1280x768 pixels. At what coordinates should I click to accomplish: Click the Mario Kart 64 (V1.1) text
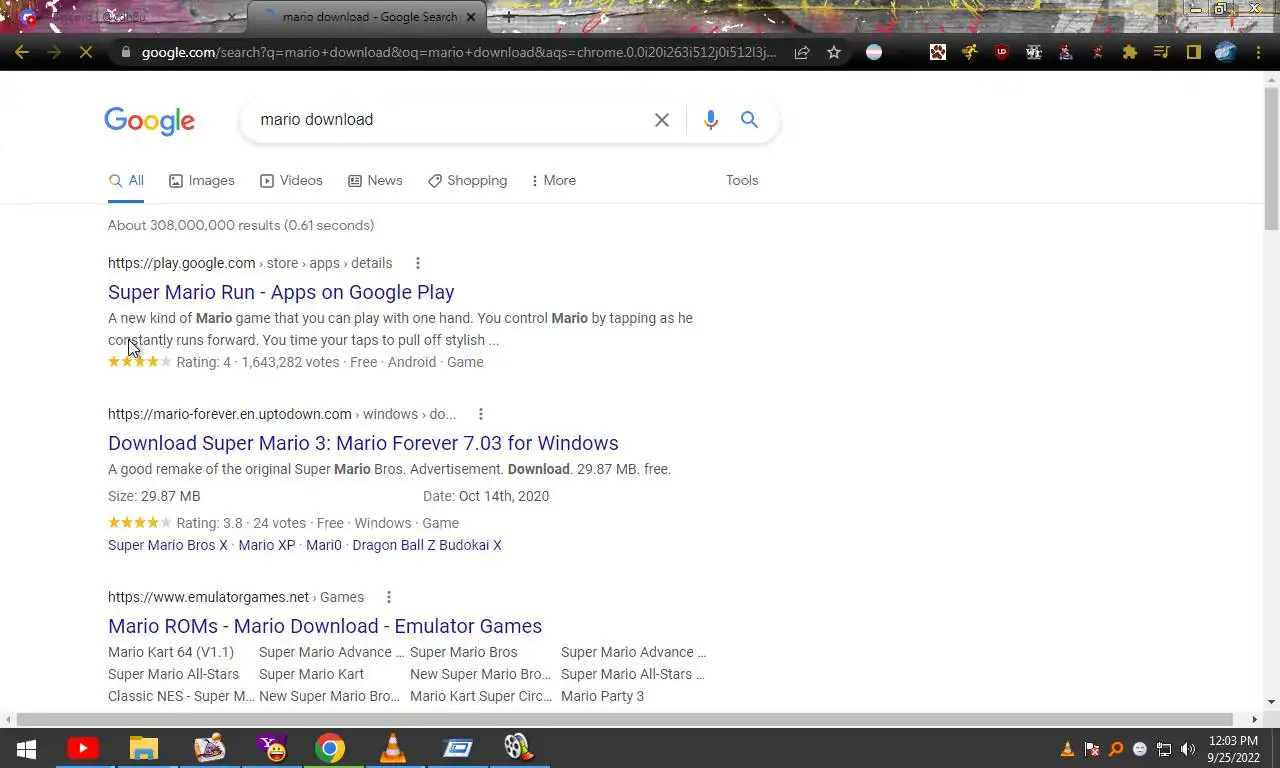[x=171, y=652]
